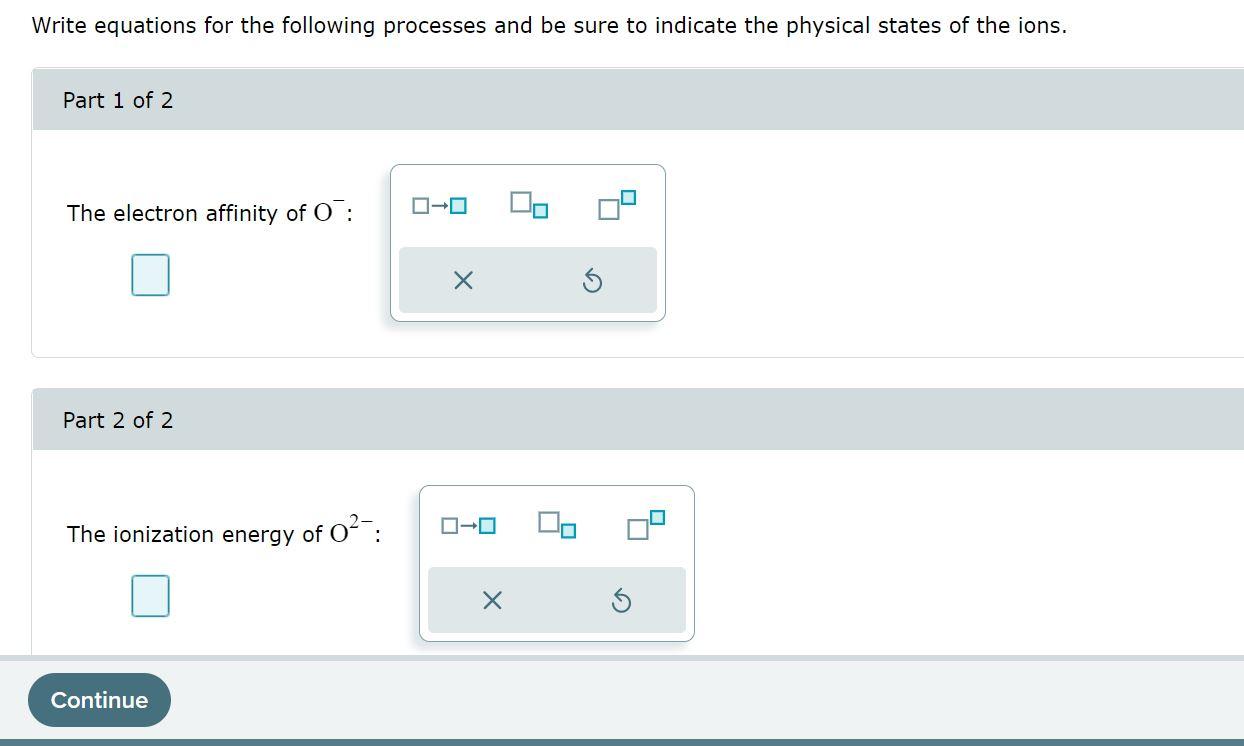1244x746 pixels.
Task: Click the ionization energy answer box
Action: coord(149,596)
